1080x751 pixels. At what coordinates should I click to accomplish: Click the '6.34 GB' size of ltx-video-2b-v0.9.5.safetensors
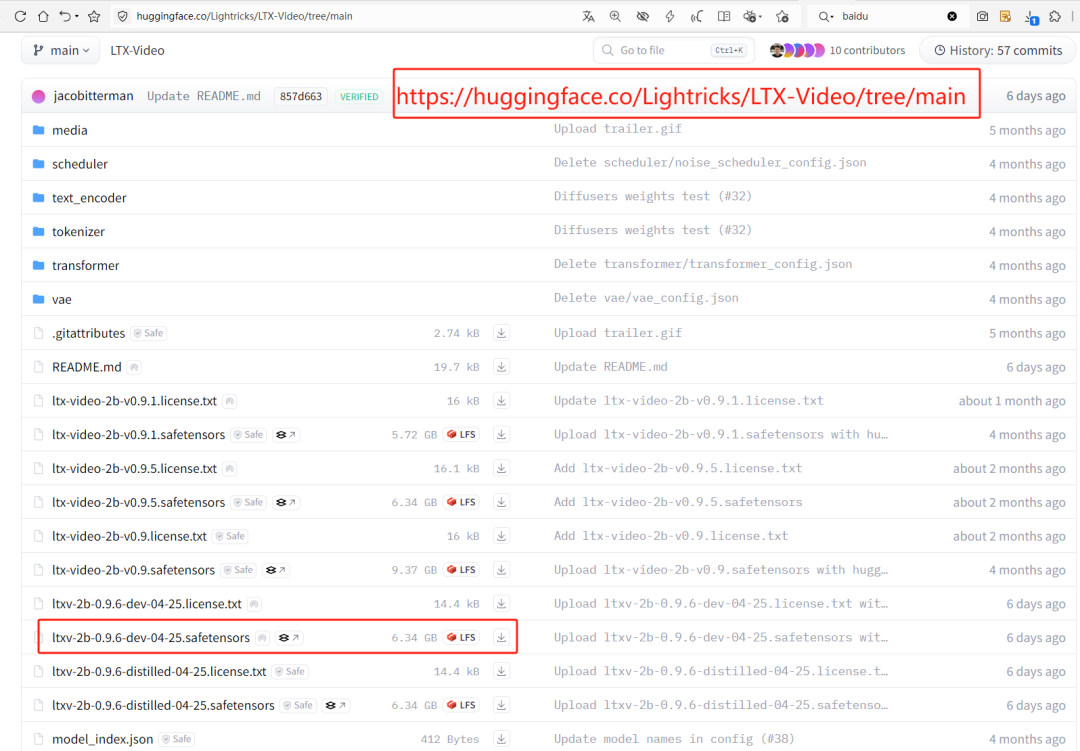[415, 502]
